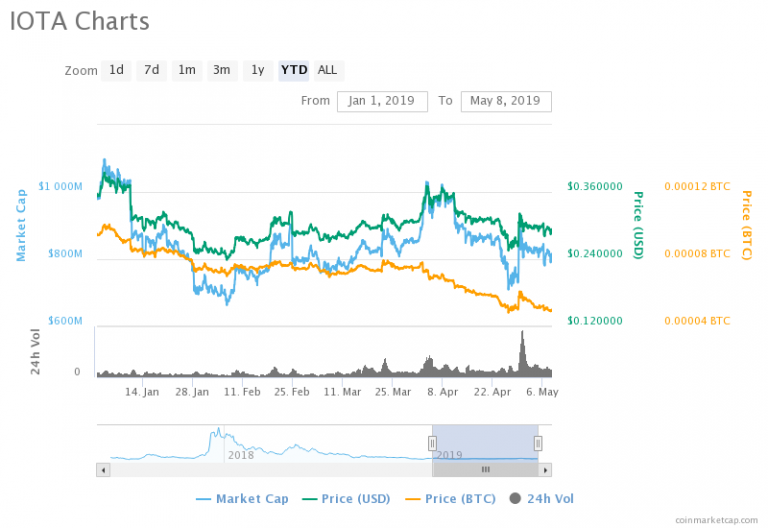Image resolution: width=768 pixels, height=528 pixels.
Task: Click the To date field
Action: coord(506,101)
